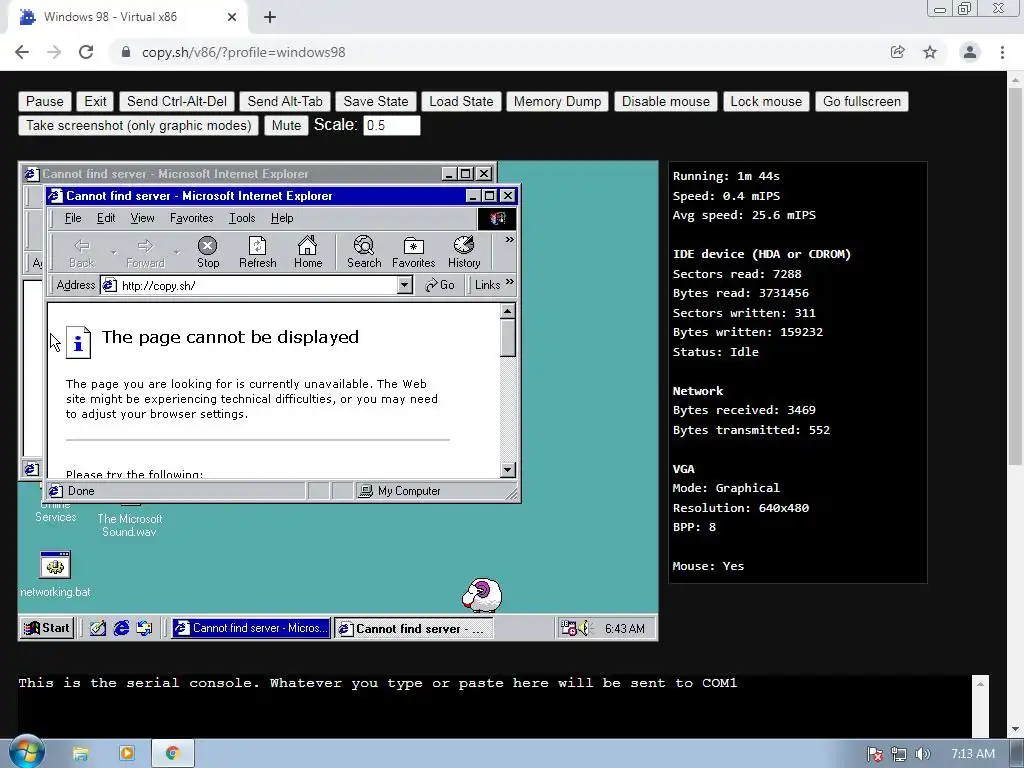Click the volume speaker icon in Windows 98 tray
Screen dimensions: 1024x768
584,628
